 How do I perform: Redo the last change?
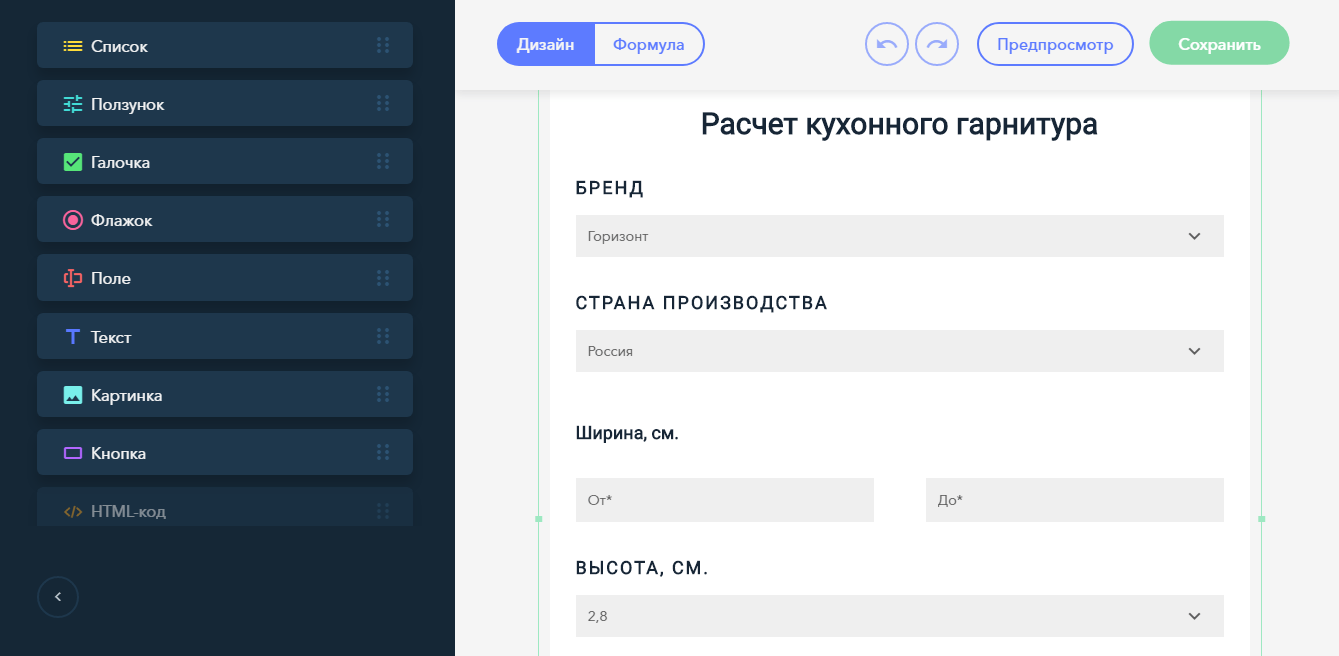[x=937, y=44]
